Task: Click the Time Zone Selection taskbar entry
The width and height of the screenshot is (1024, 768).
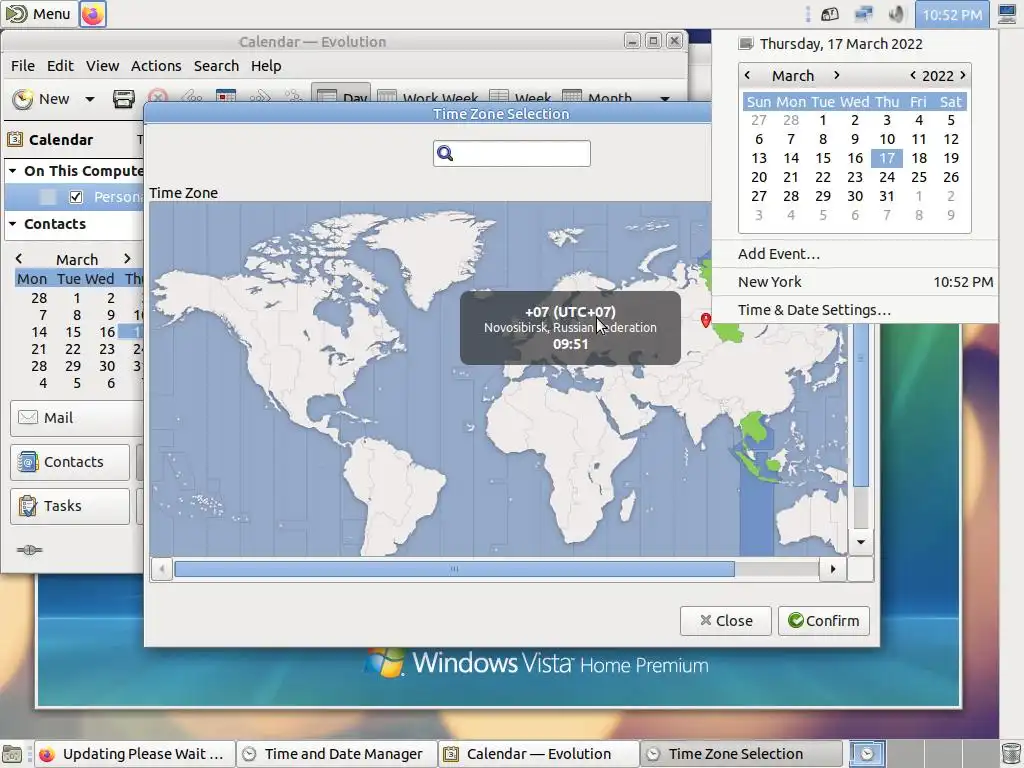Action: (741, 754)
